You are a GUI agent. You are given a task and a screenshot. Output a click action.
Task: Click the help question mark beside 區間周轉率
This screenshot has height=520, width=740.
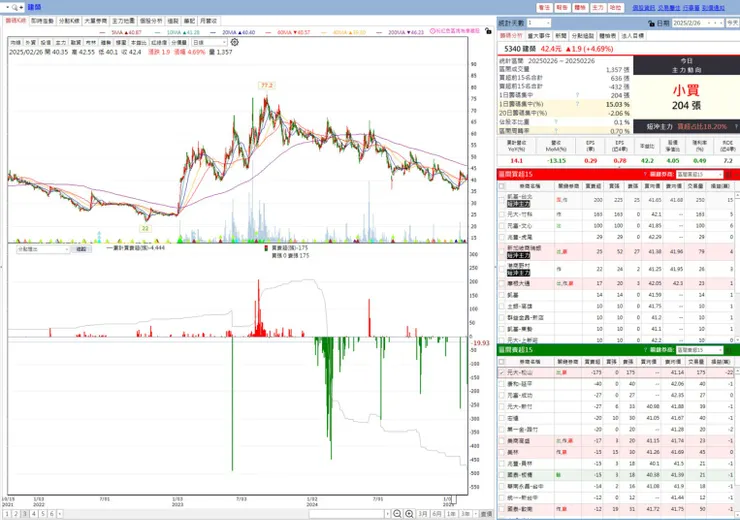pyautogui.click(x=555, y=131)
